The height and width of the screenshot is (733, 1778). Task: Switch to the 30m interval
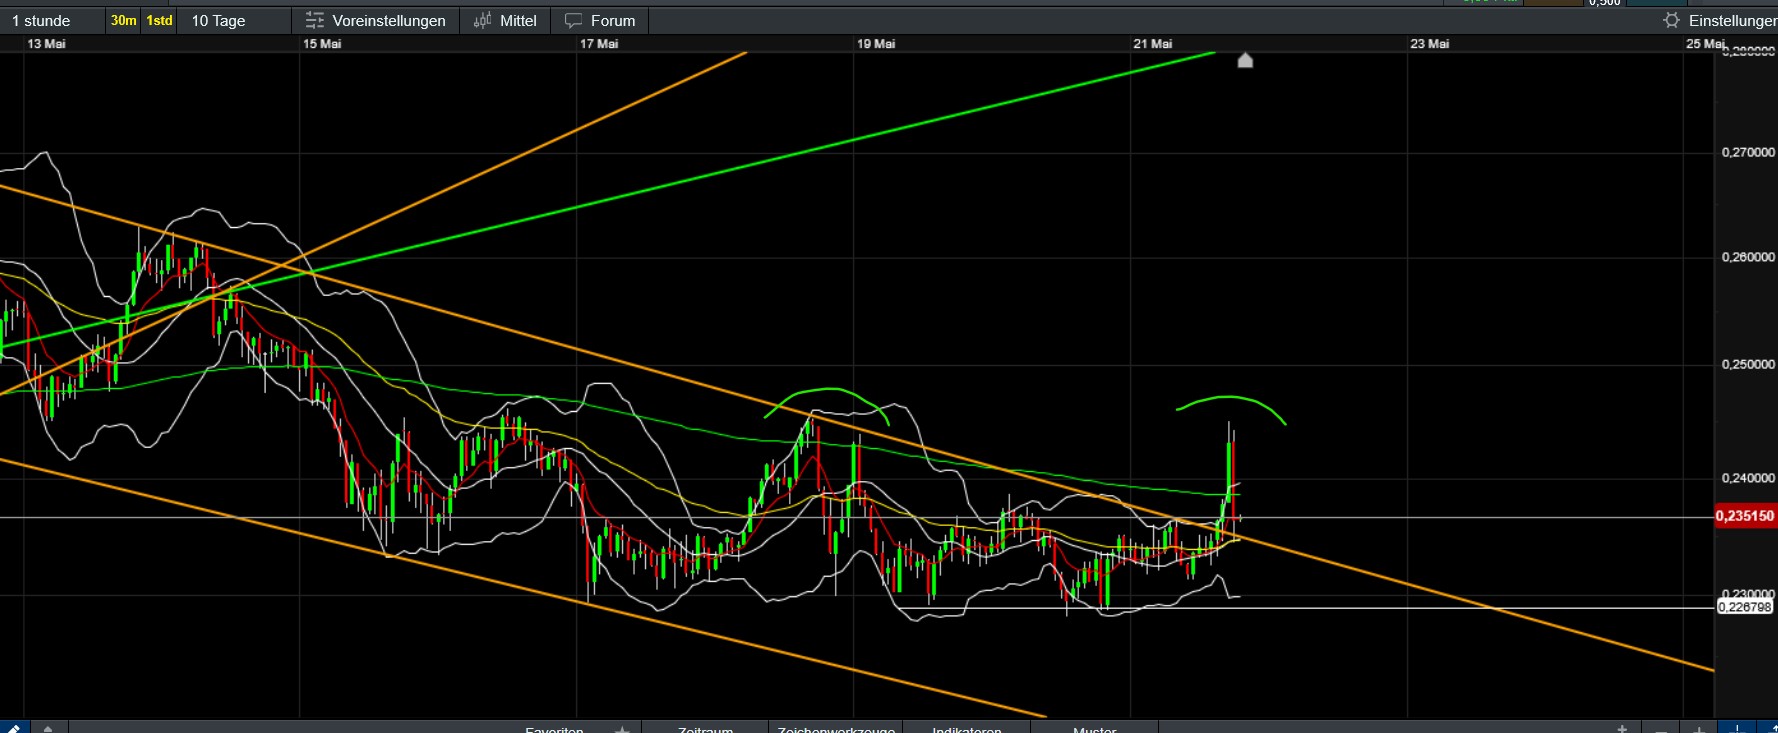click(123, 20)
